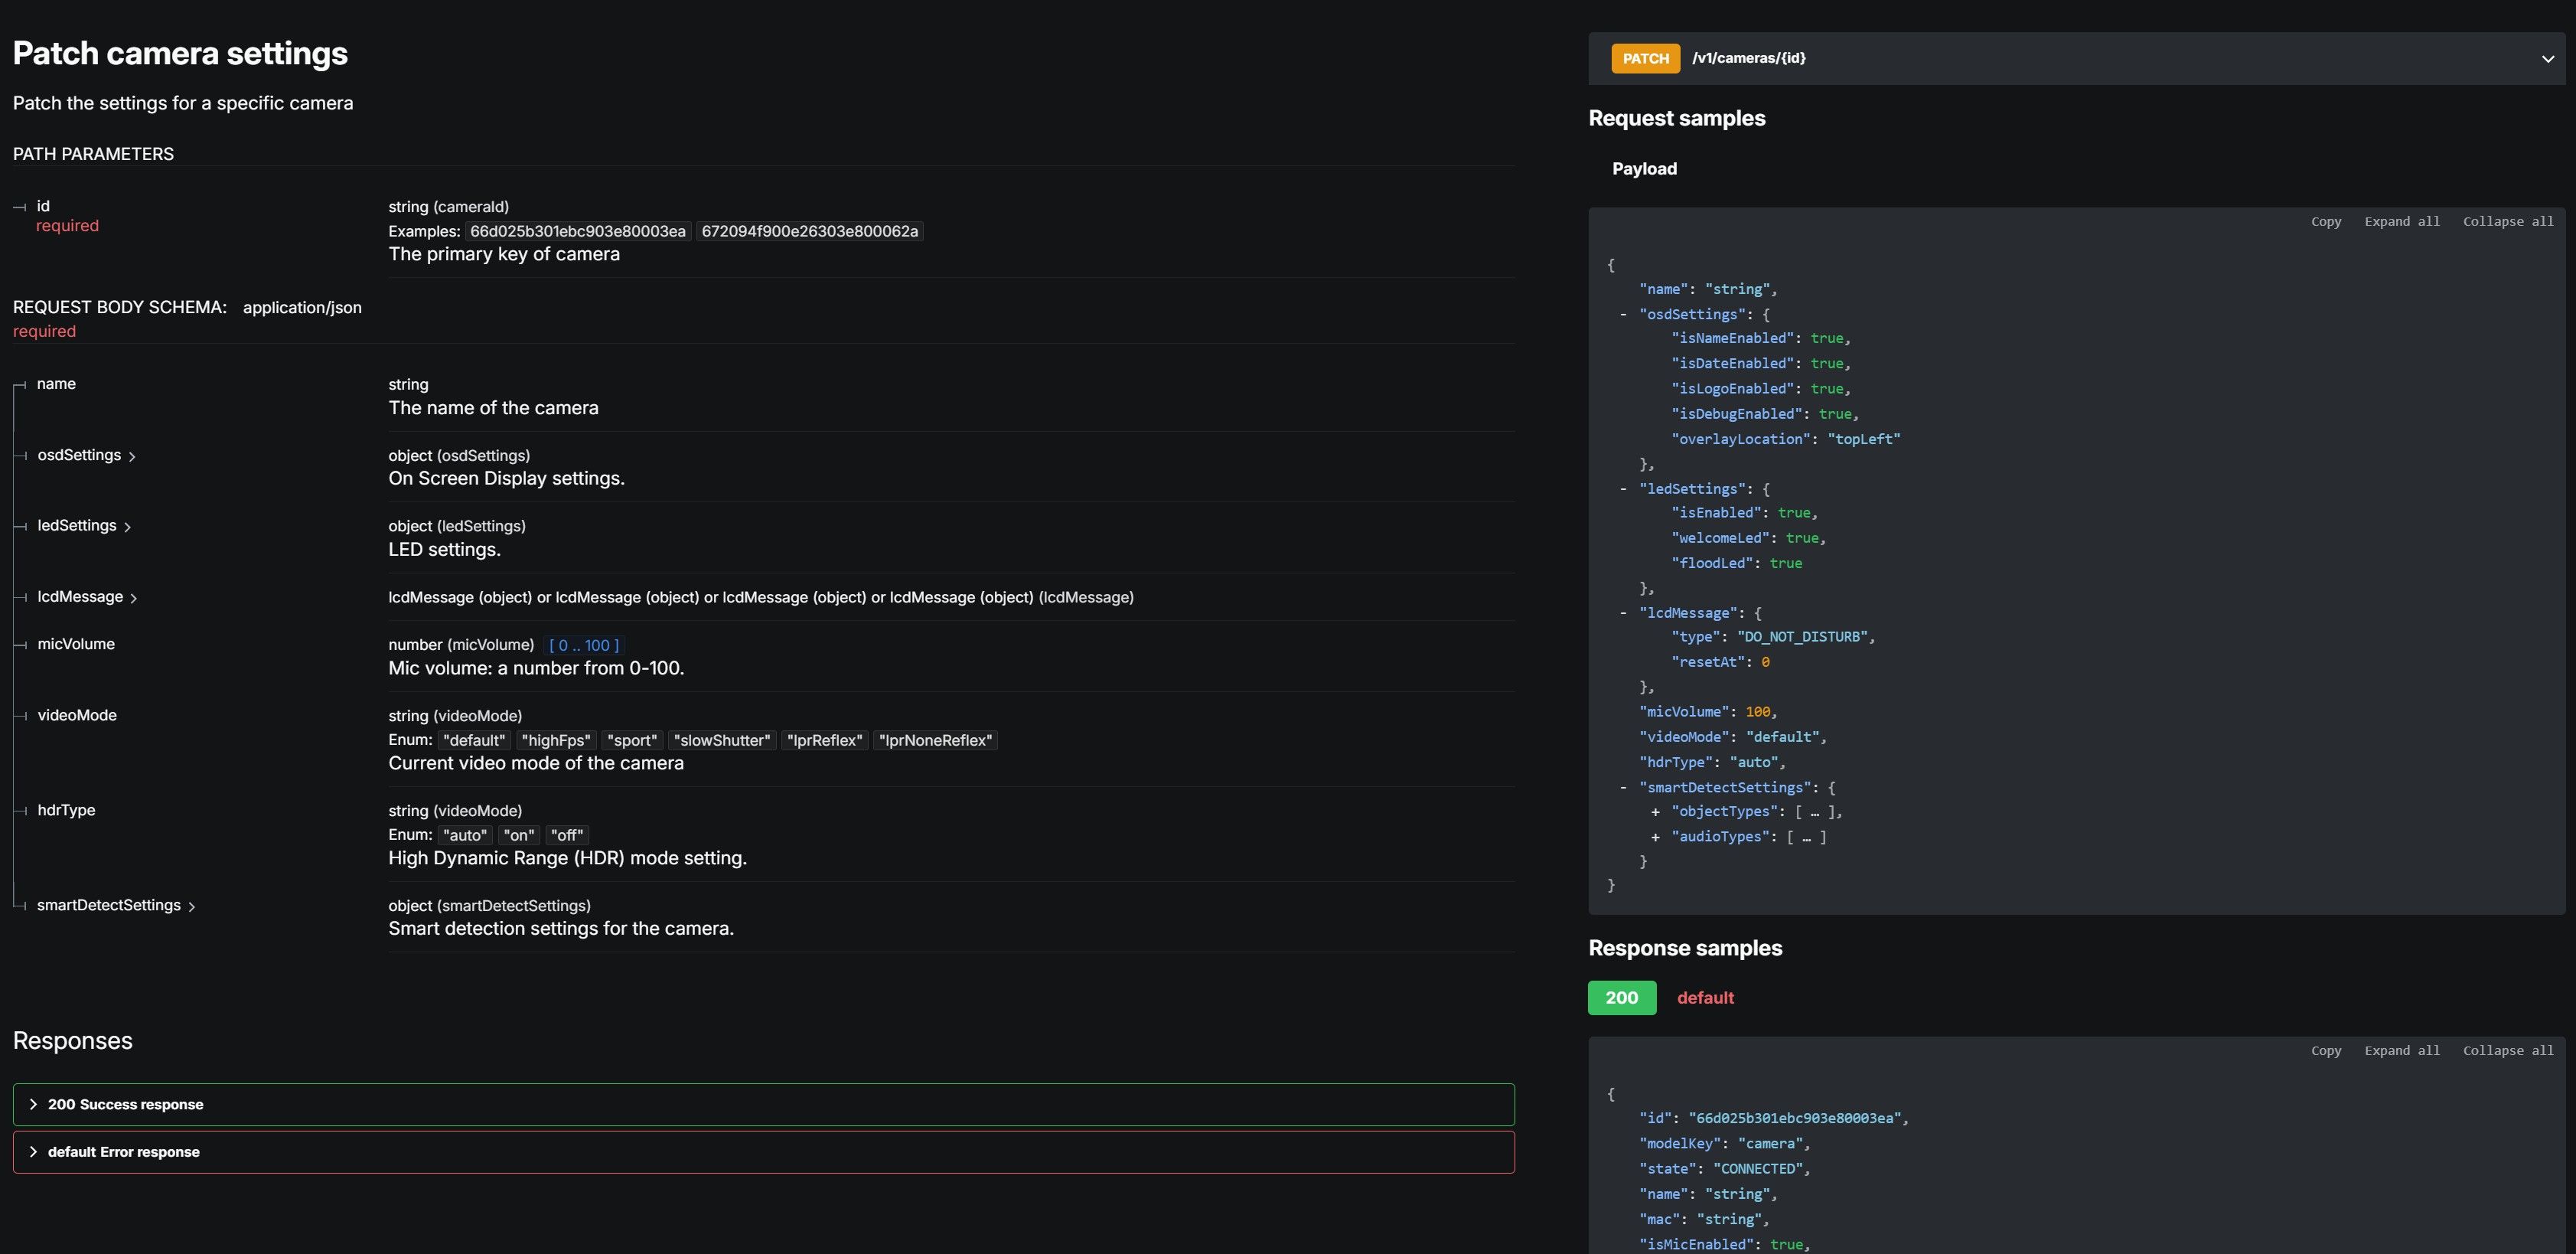Viewport: 2576px width, 1254px height.
Task: Collapse lcdMessage in the payload JSON
Action: click(1623, 613)
